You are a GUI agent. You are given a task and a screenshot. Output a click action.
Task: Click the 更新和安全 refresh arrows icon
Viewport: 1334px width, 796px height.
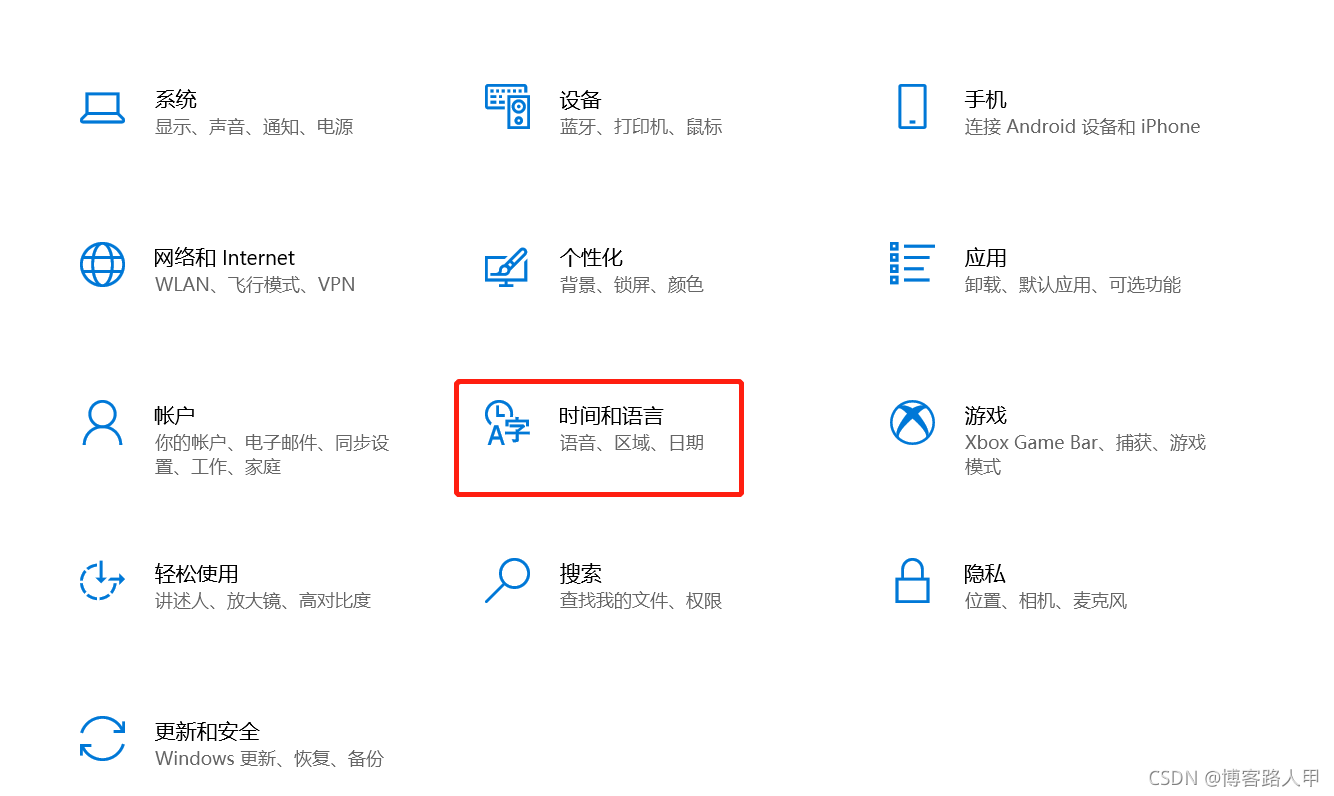[x=102, y=738]
